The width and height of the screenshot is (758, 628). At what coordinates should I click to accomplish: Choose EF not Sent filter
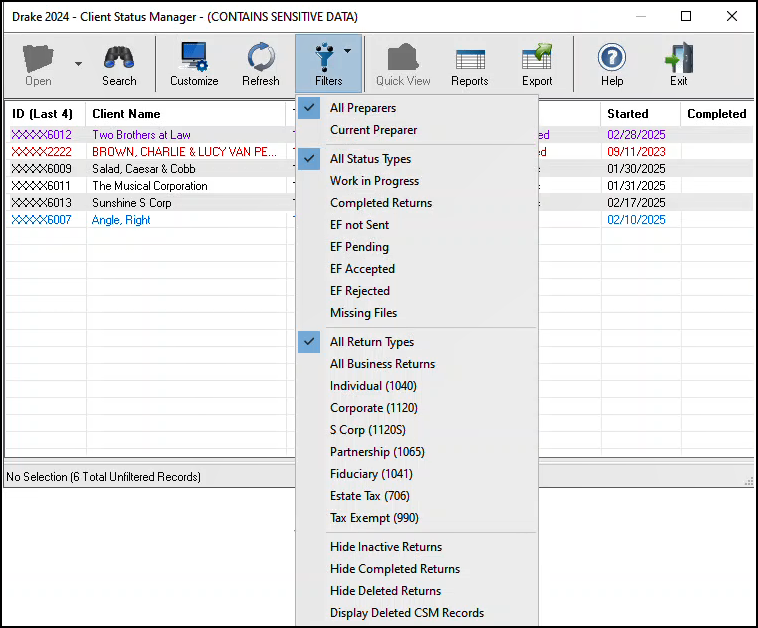coord(417,225)
